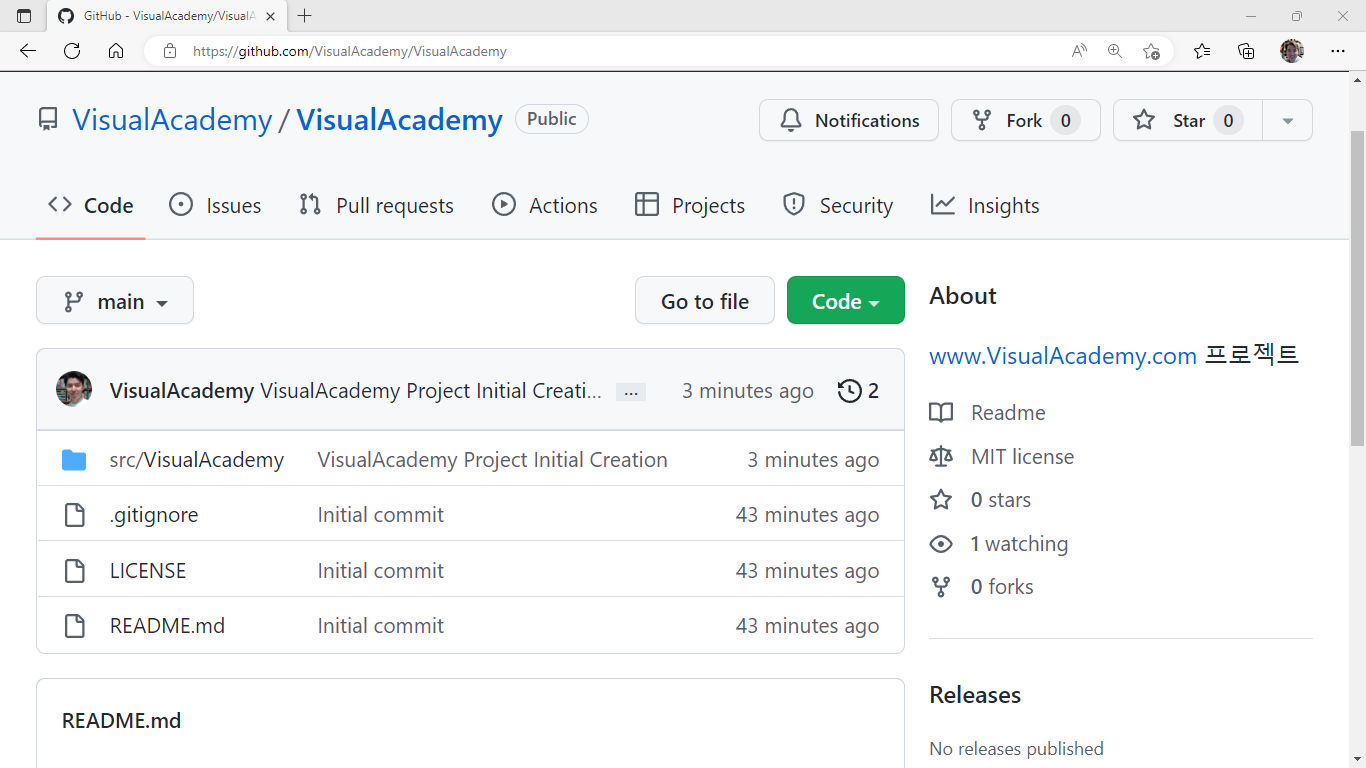Add this page to favorites star icon
The image size is (1366, 768).
(1151, 51)
